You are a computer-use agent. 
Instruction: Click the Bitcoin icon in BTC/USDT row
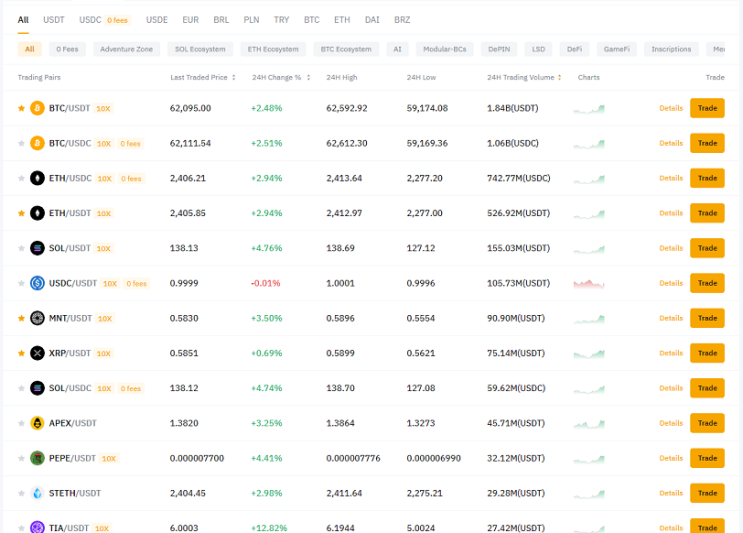click(37, 108)
